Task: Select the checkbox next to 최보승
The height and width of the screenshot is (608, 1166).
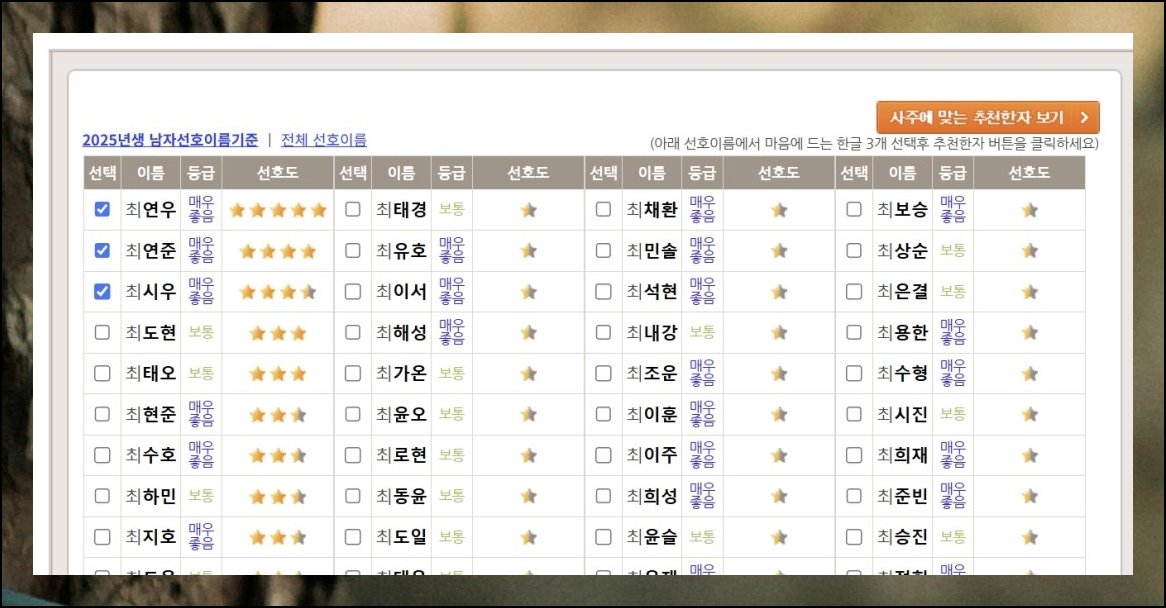Action: [x=854, y=210]
